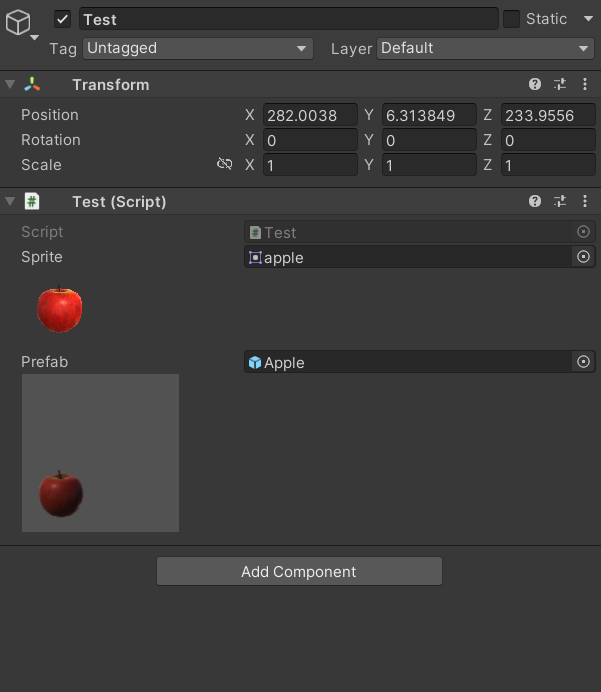Click the sprite icon in the Sprite field
Image resolution: width=601 pixels, height=692 pixels.
point(255,257)
